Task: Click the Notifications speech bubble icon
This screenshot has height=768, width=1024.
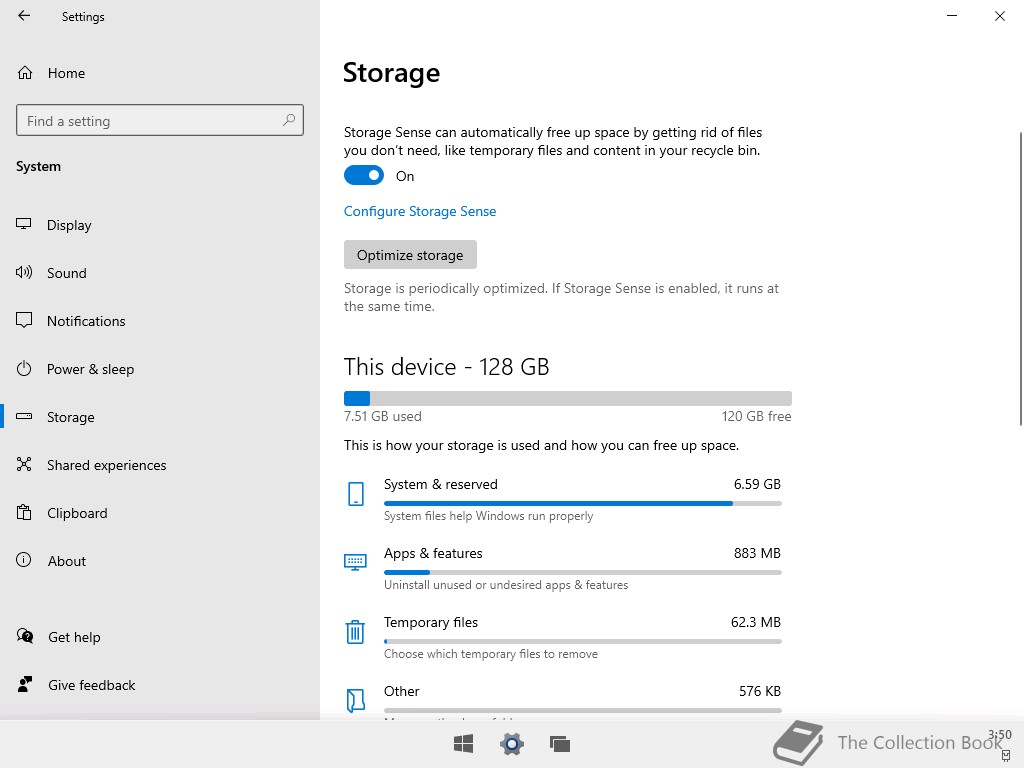Action: (24, 320)
